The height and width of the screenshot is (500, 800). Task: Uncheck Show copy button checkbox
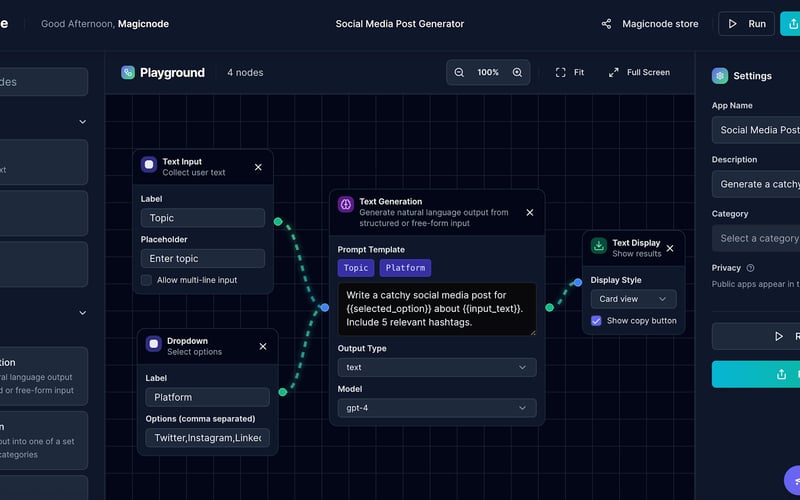596,321
